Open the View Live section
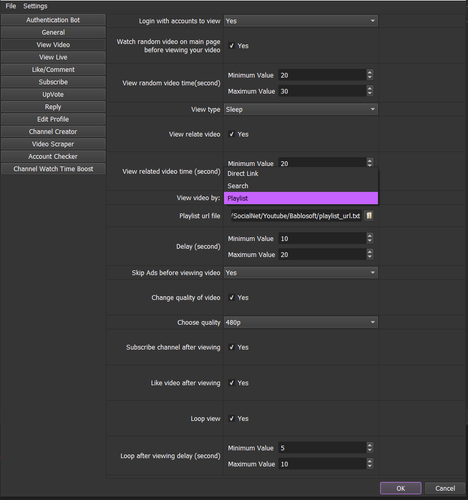 pos(53,57)
